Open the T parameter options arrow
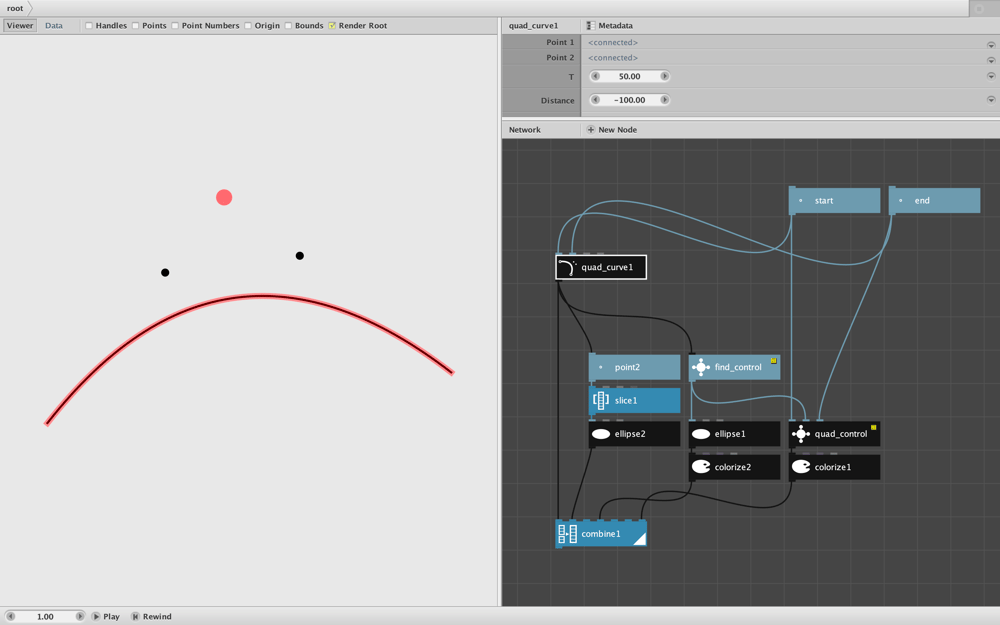1000x625 pixels. [x=991, y=76]
